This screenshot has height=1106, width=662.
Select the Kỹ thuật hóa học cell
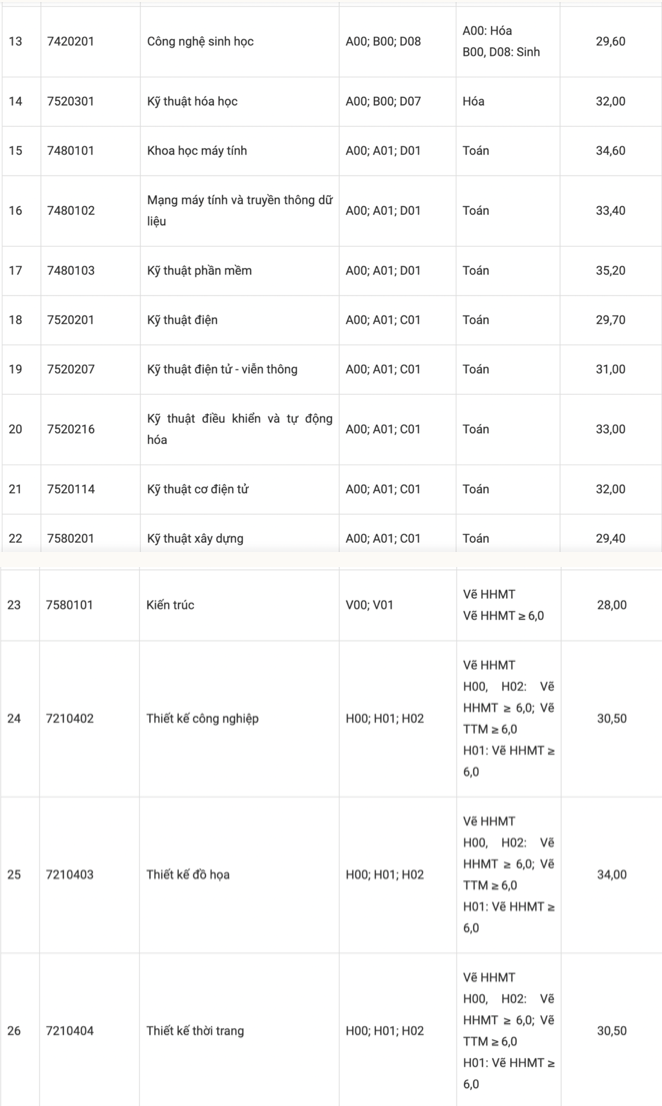click(192, 102)
